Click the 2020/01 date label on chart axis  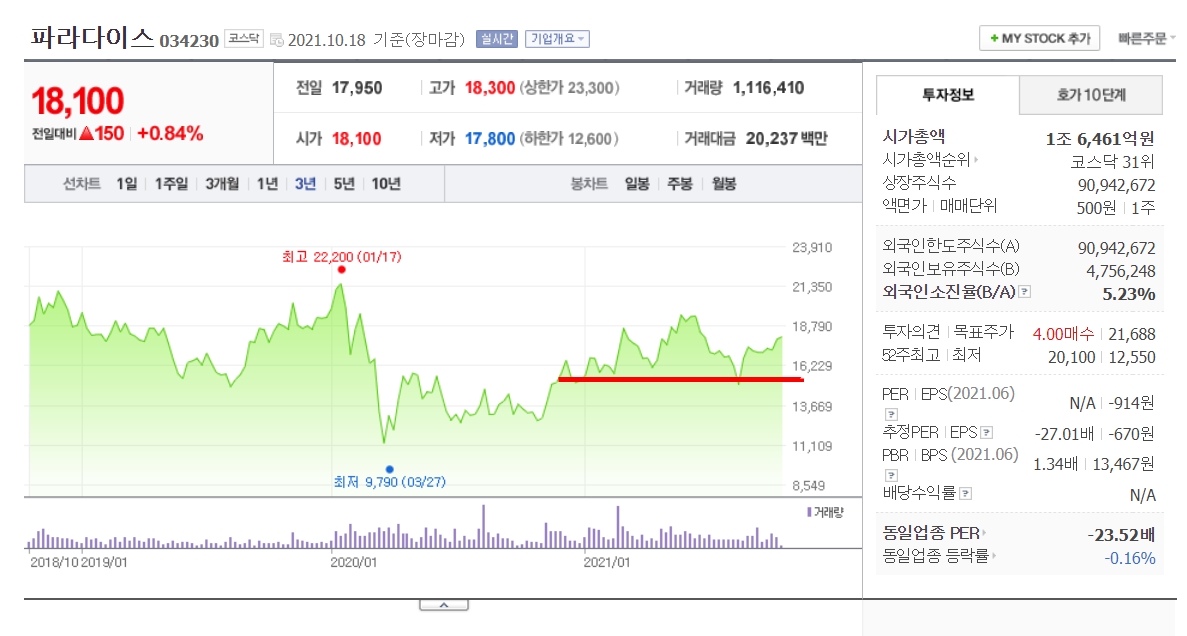pyautogui.click(x=354, y=563)
